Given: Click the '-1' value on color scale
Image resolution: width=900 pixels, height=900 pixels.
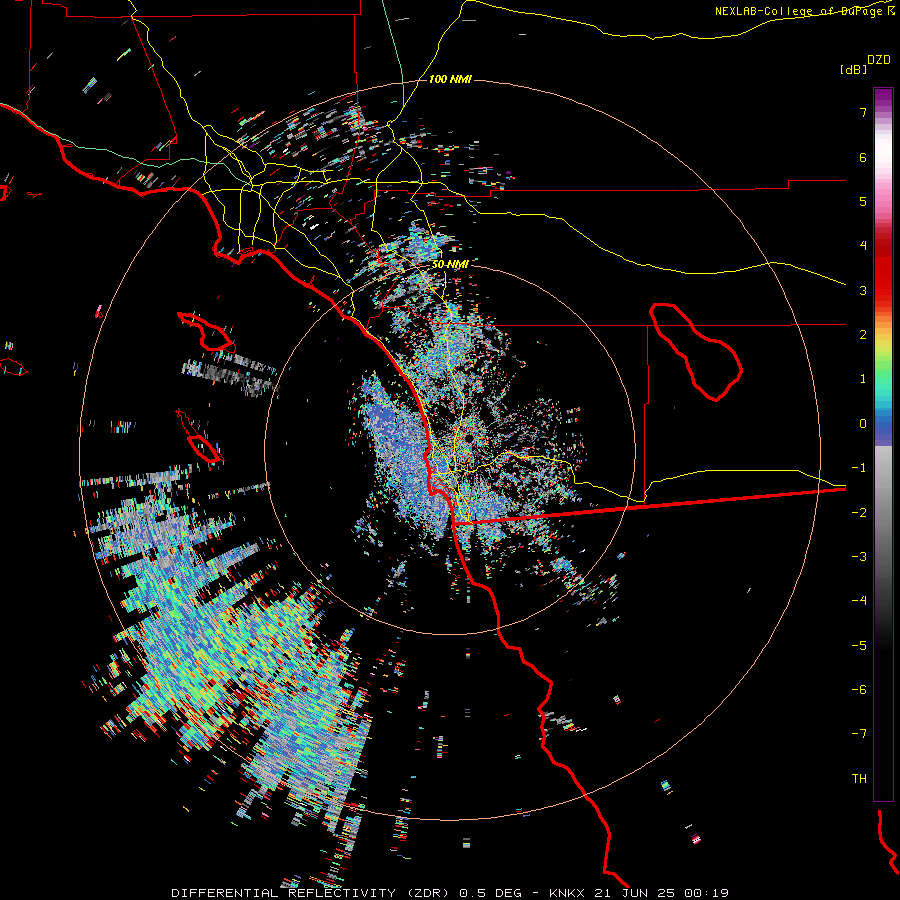Looking at the screenshot, I should [859, 468].
